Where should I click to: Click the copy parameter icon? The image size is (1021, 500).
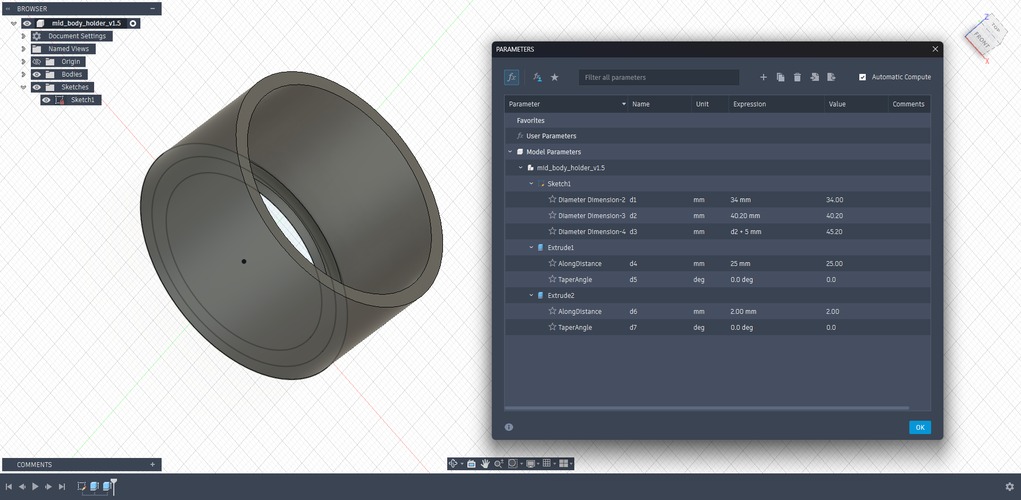781,77
